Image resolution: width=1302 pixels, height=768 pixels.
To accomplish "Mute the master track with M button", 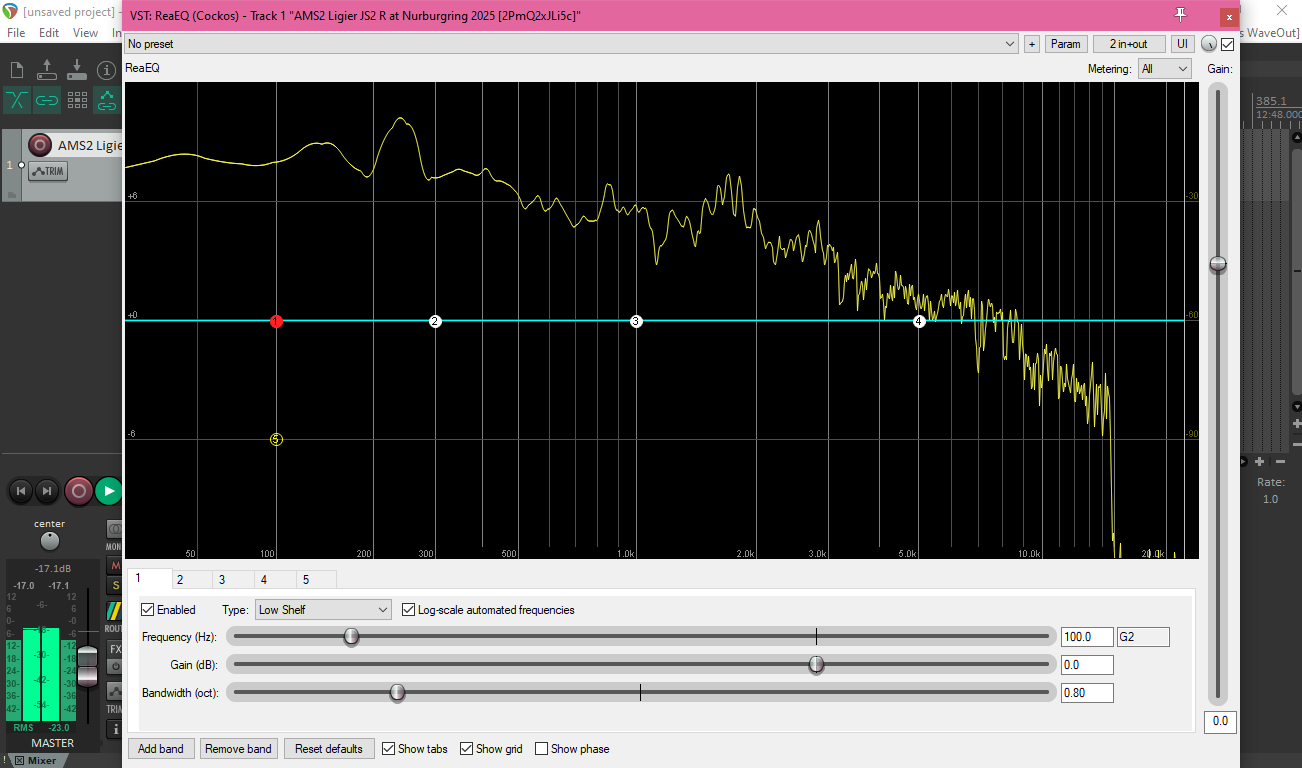I will click(x=115, y=566).
